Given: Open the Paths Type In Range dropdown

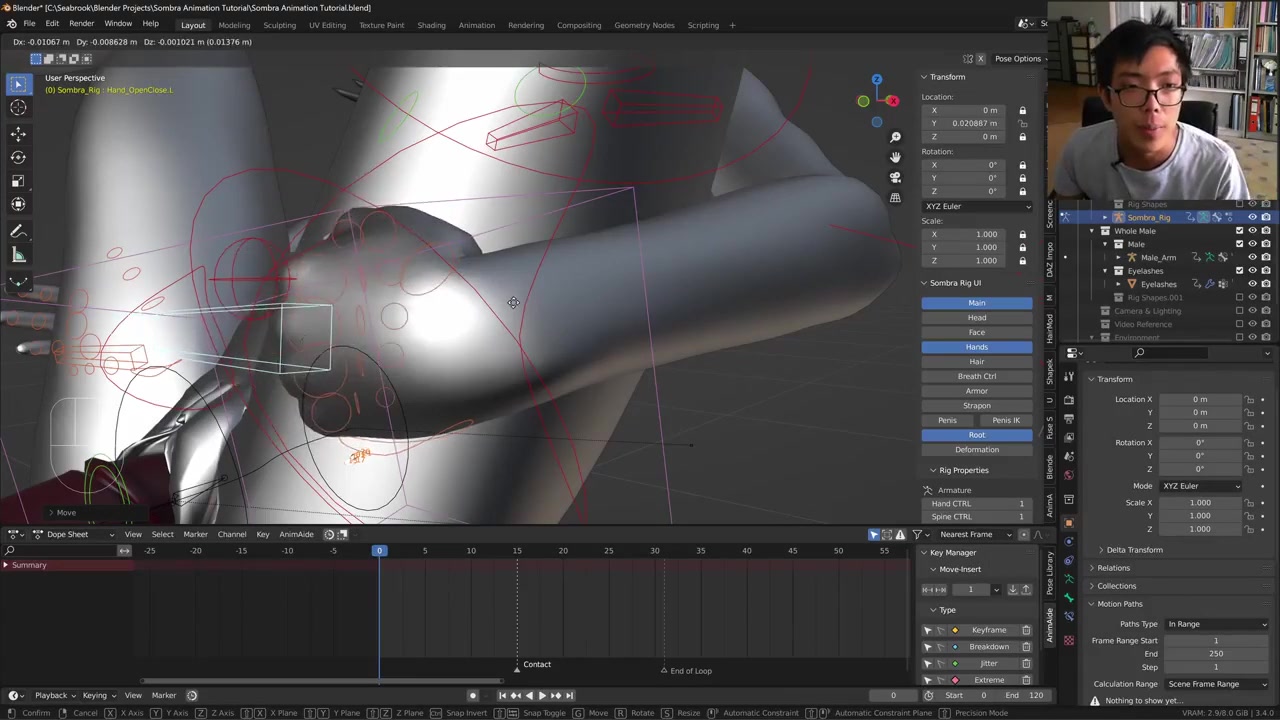Looking at the screenshot, I should pos(1217,624).
